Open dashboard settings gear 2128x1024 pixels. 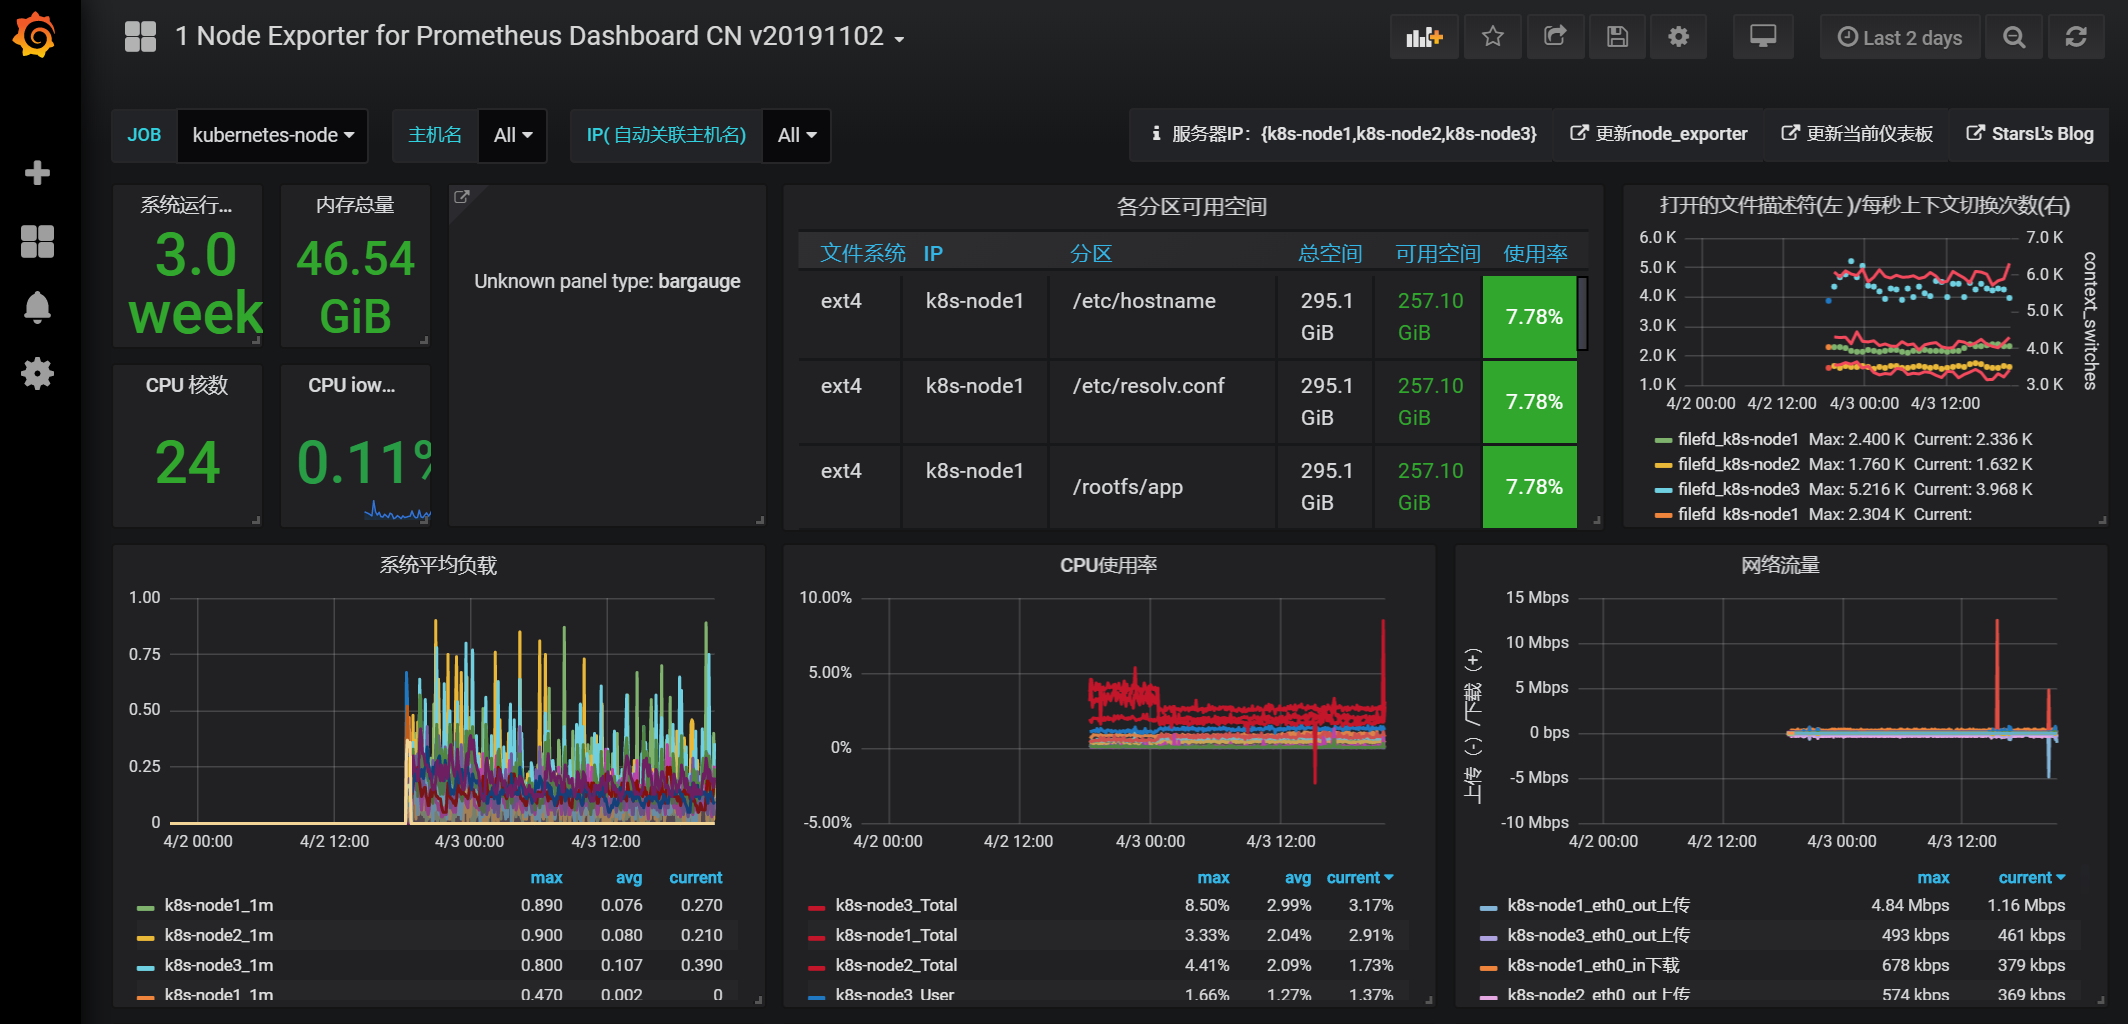1679,37
